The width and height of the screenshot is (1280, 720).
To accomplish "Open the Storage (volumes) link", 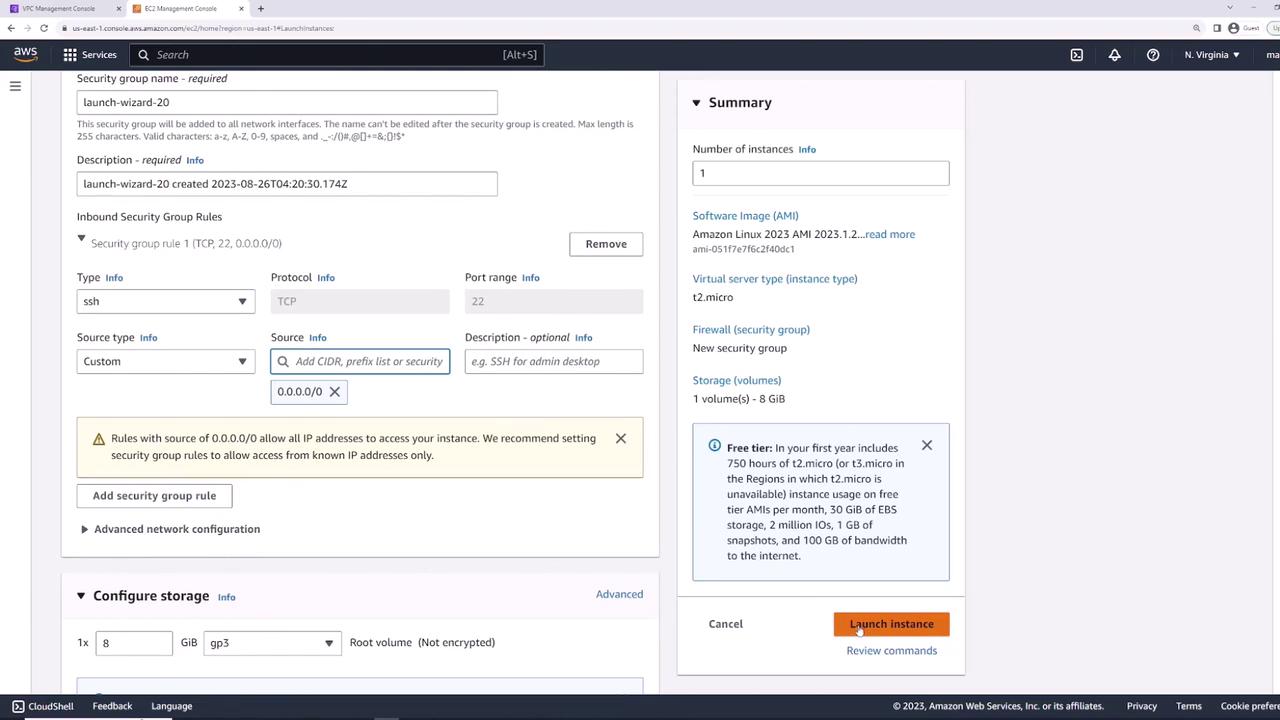I will (x=737, y=381).
